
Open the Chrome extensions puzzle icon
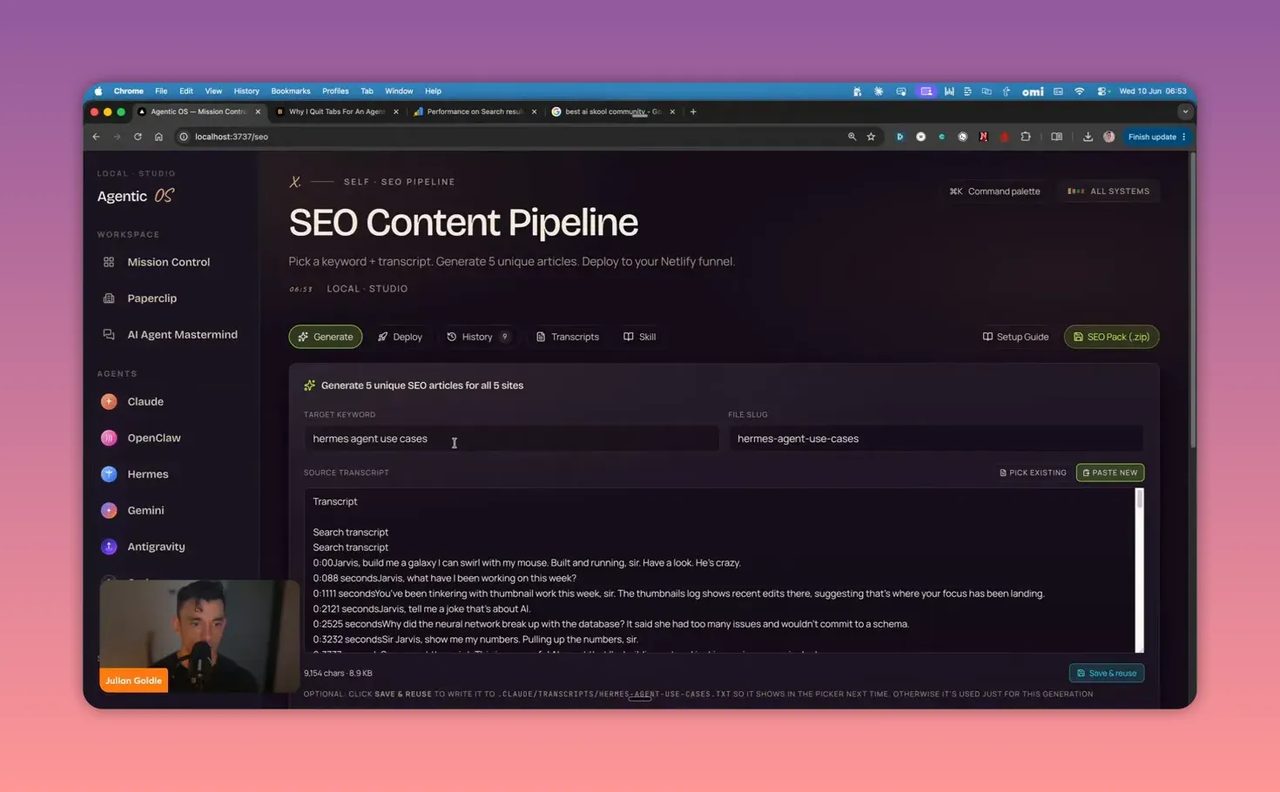tap(1025, 136)
